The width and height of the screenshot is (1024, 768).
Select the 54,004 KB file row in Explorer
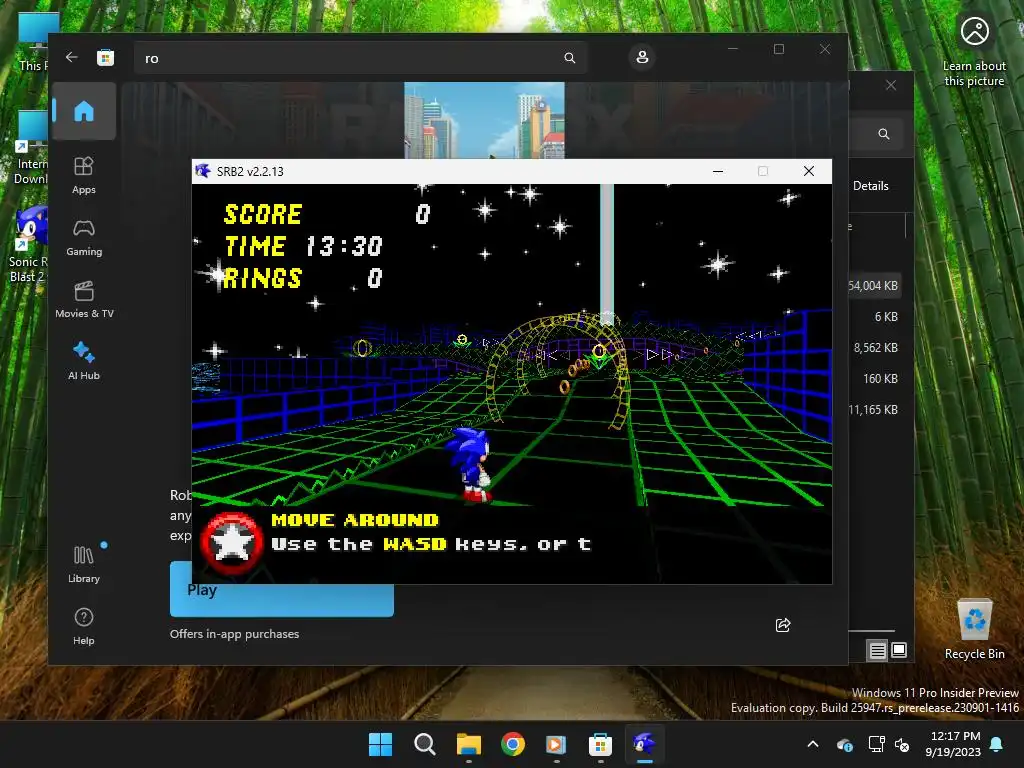click(874, 285)
